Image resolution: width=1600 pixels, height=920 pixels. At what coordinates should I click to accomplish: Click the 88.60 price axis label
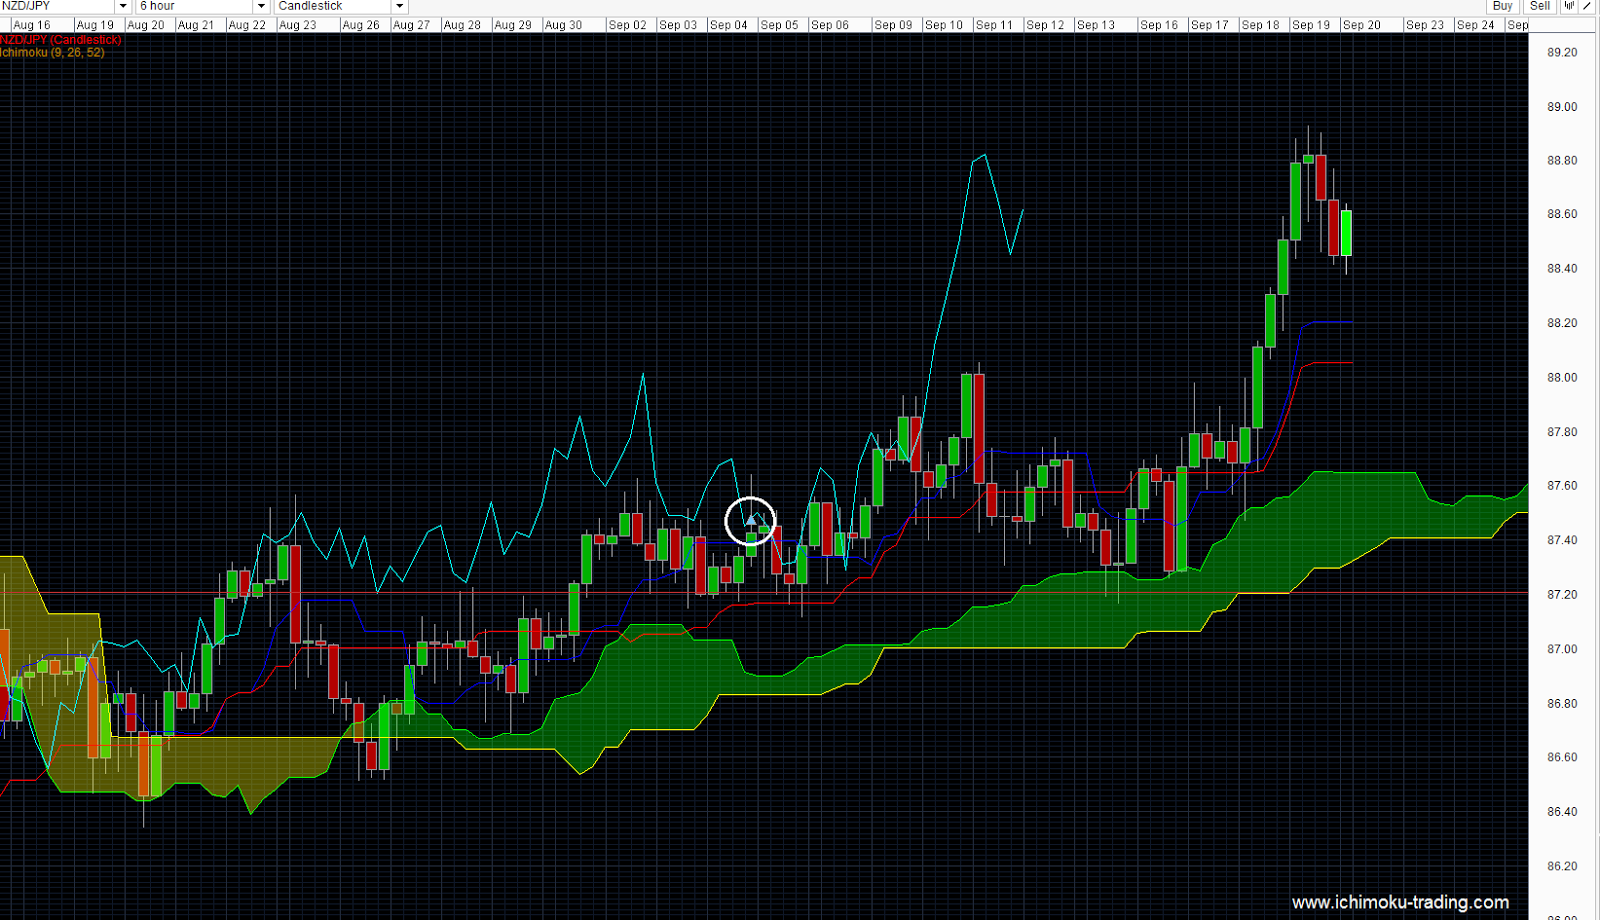coord(1562,214)
